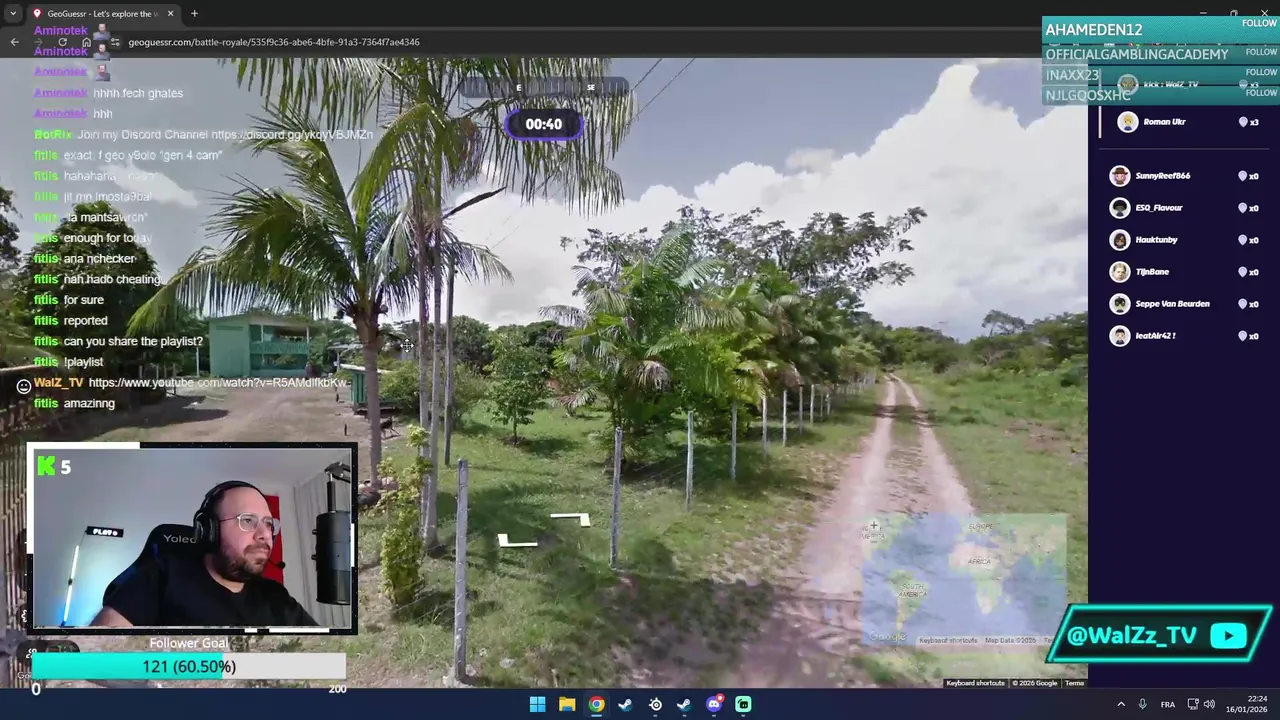Zoom in on the mini map plus
This screenshot has height=720, width=1280.
tap(874, 526)
